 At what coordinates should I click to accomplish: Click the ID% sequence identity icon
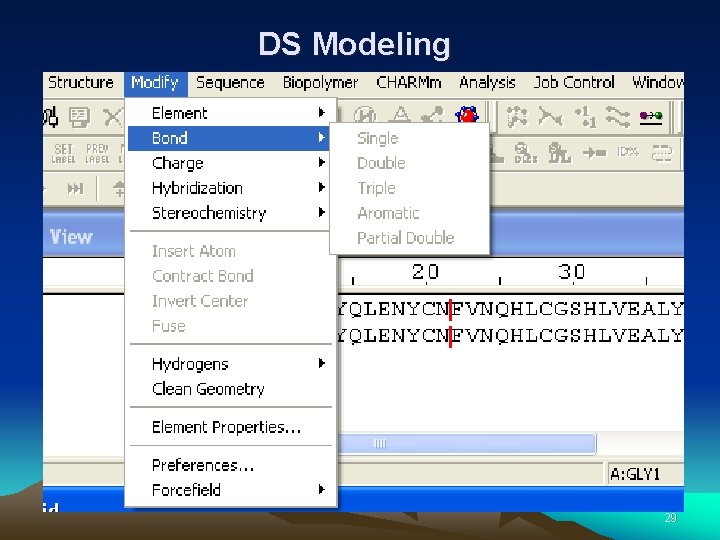[x=628, y=152]
